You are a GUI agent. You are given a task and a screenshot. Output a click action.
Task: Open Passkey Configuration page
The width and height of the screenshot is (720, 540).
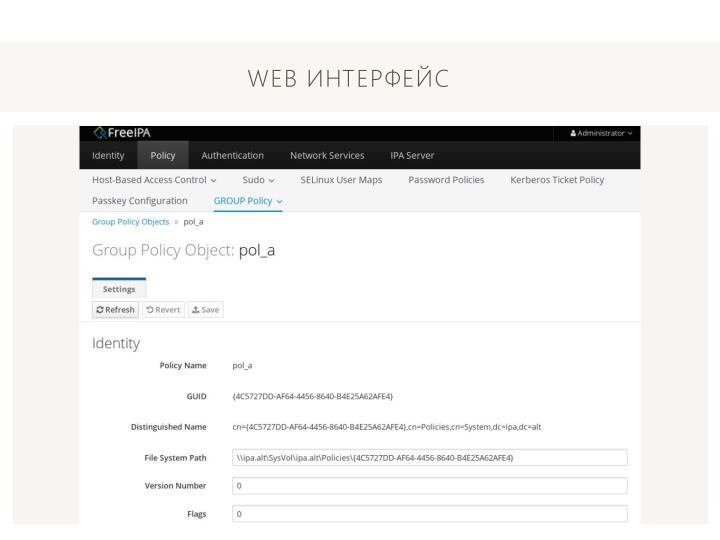(x=140, y=200)
